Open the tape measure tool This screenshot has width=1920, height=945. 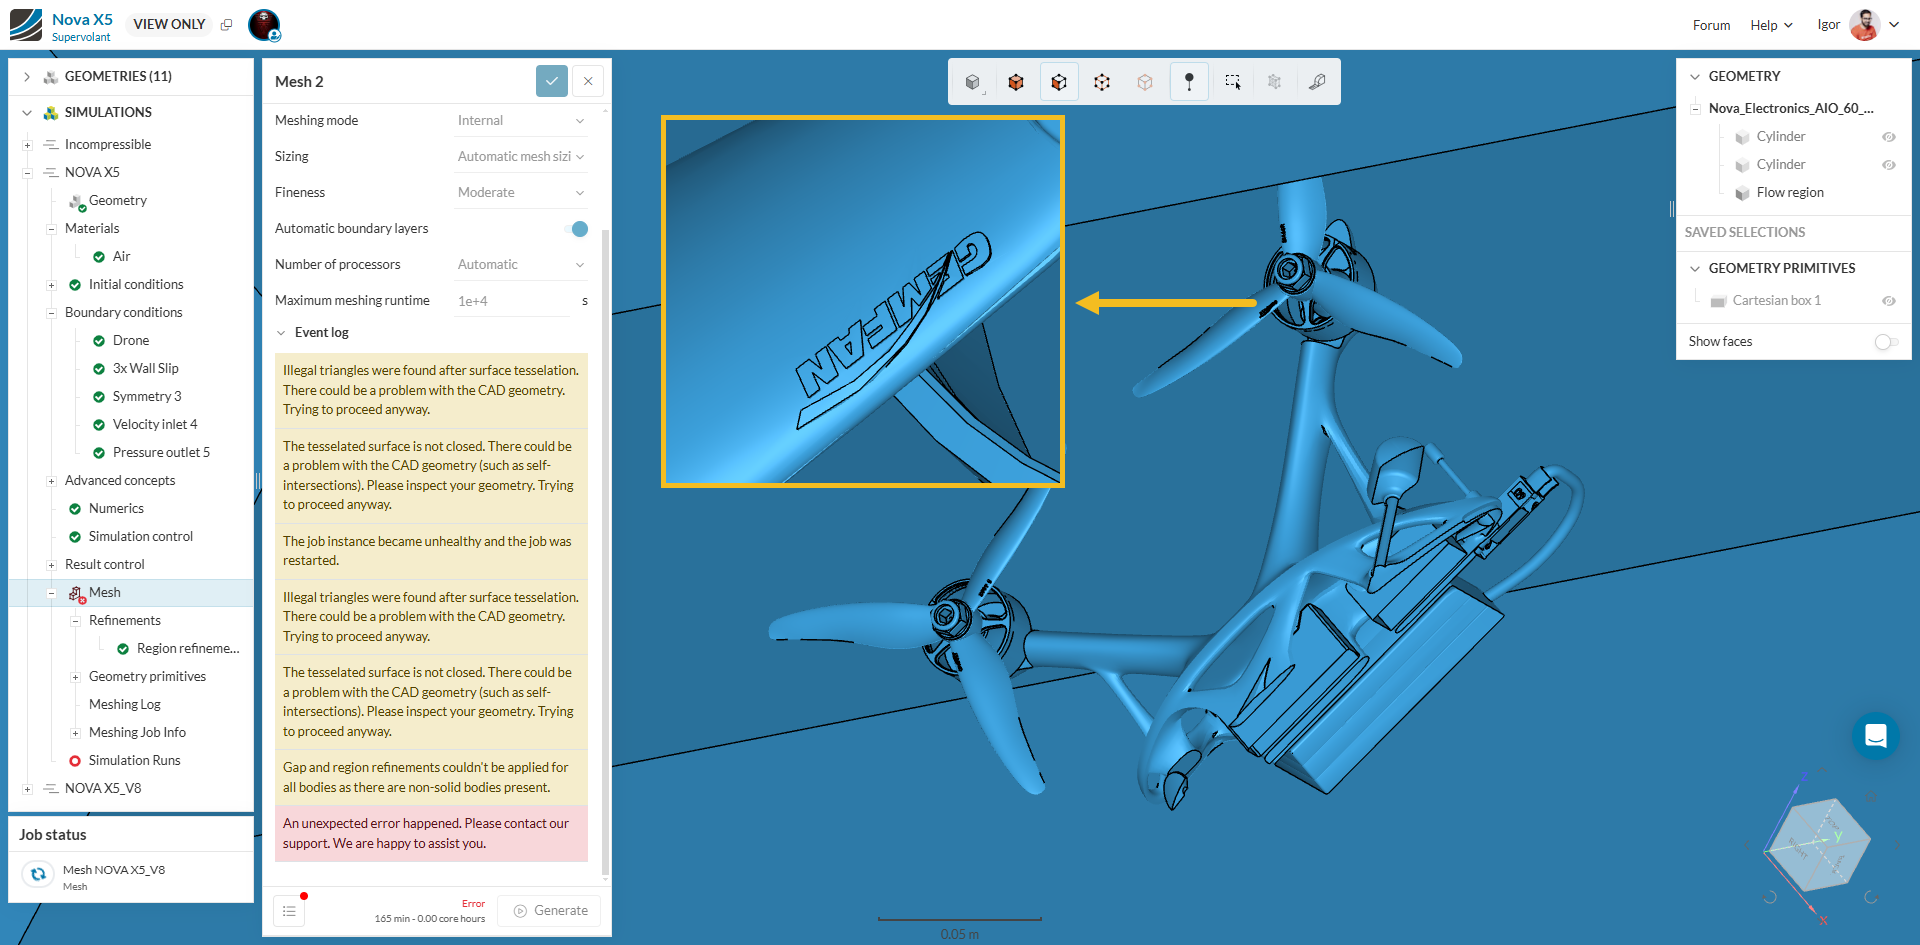pyautogui.click(x=1317, y=82)
